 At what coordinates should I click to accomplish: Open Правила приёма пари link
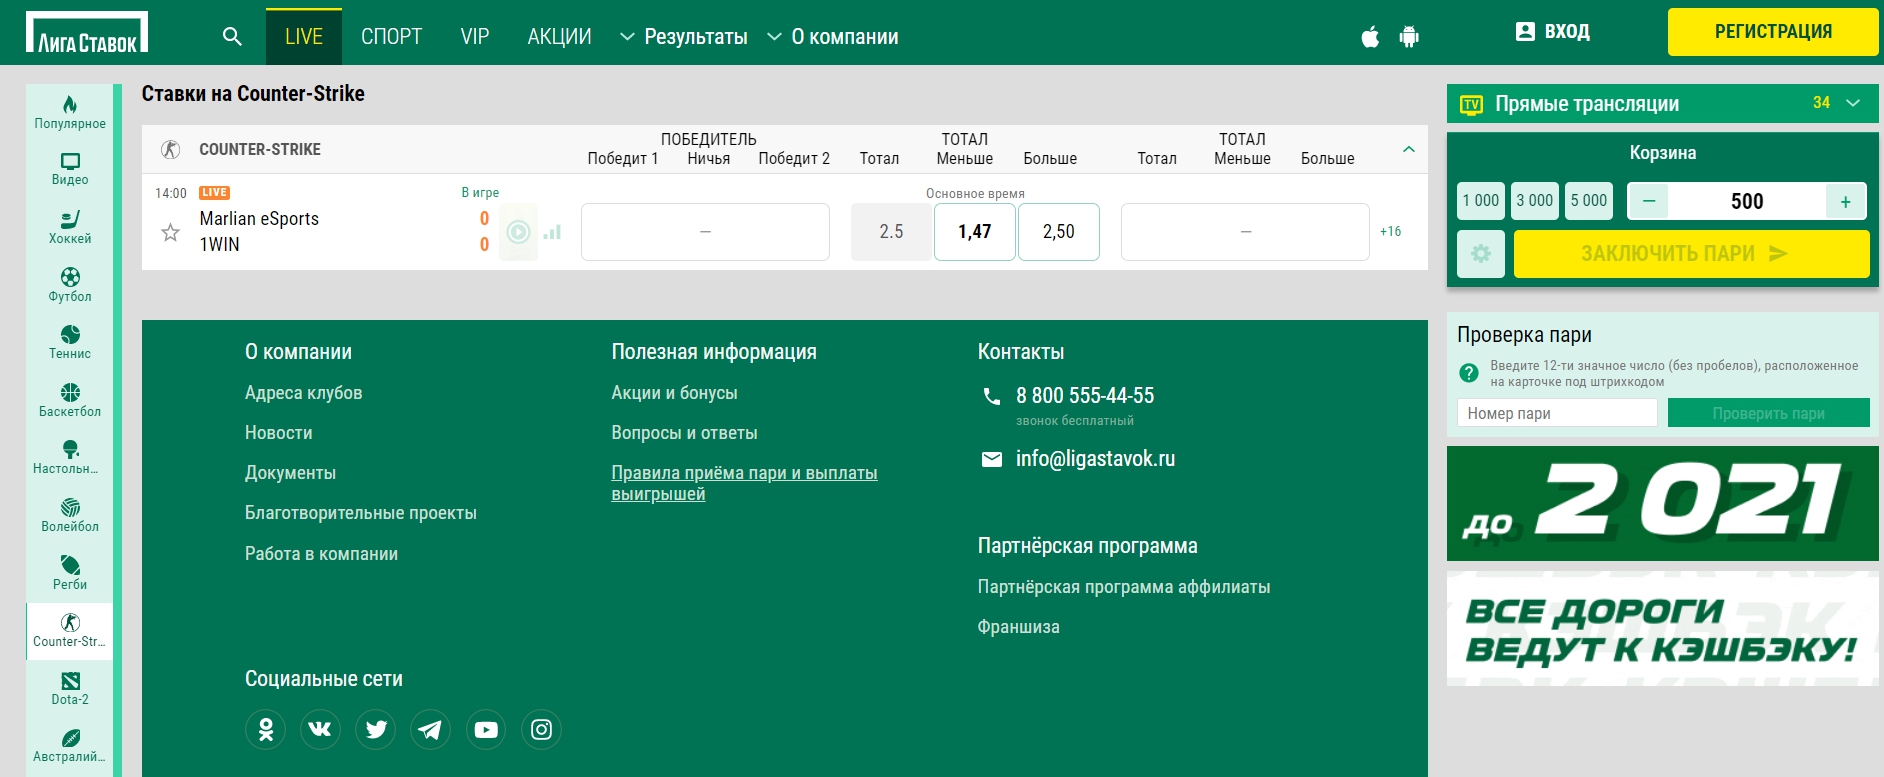[x=744, y=483]
